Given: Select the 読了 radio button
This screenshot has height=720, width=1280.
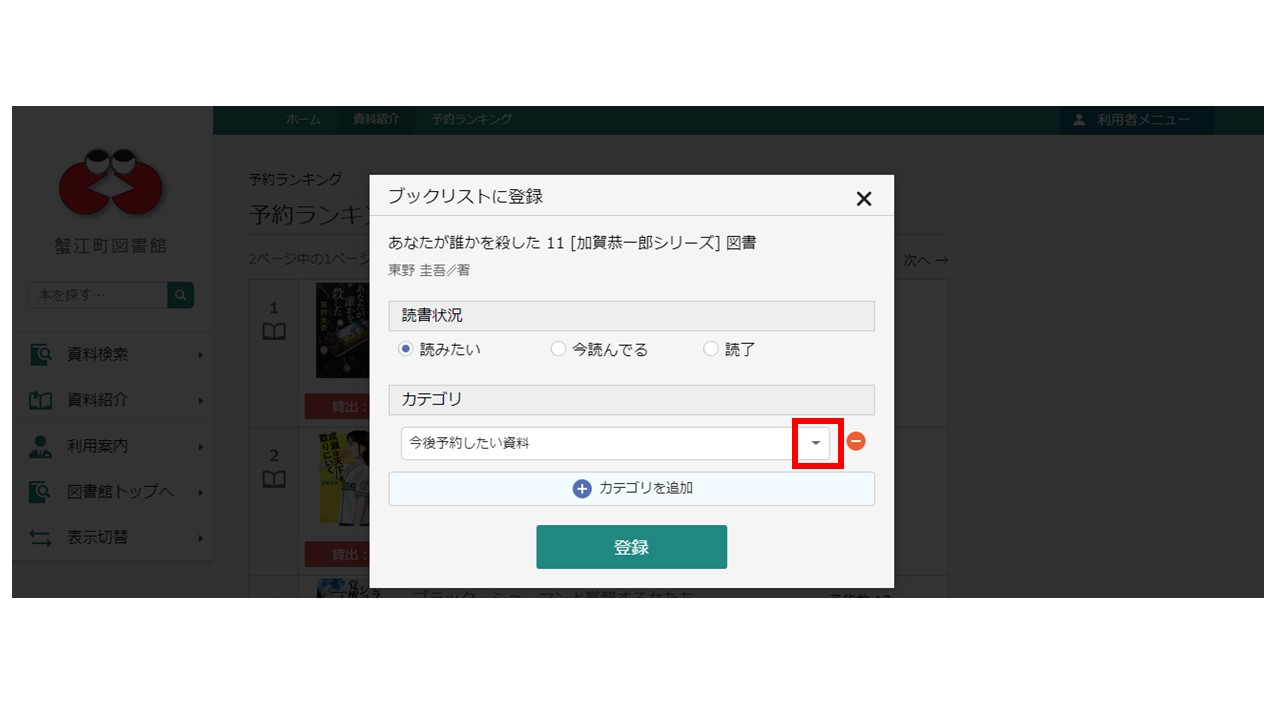Looking at the screenshot, I should tap(710, 349).
